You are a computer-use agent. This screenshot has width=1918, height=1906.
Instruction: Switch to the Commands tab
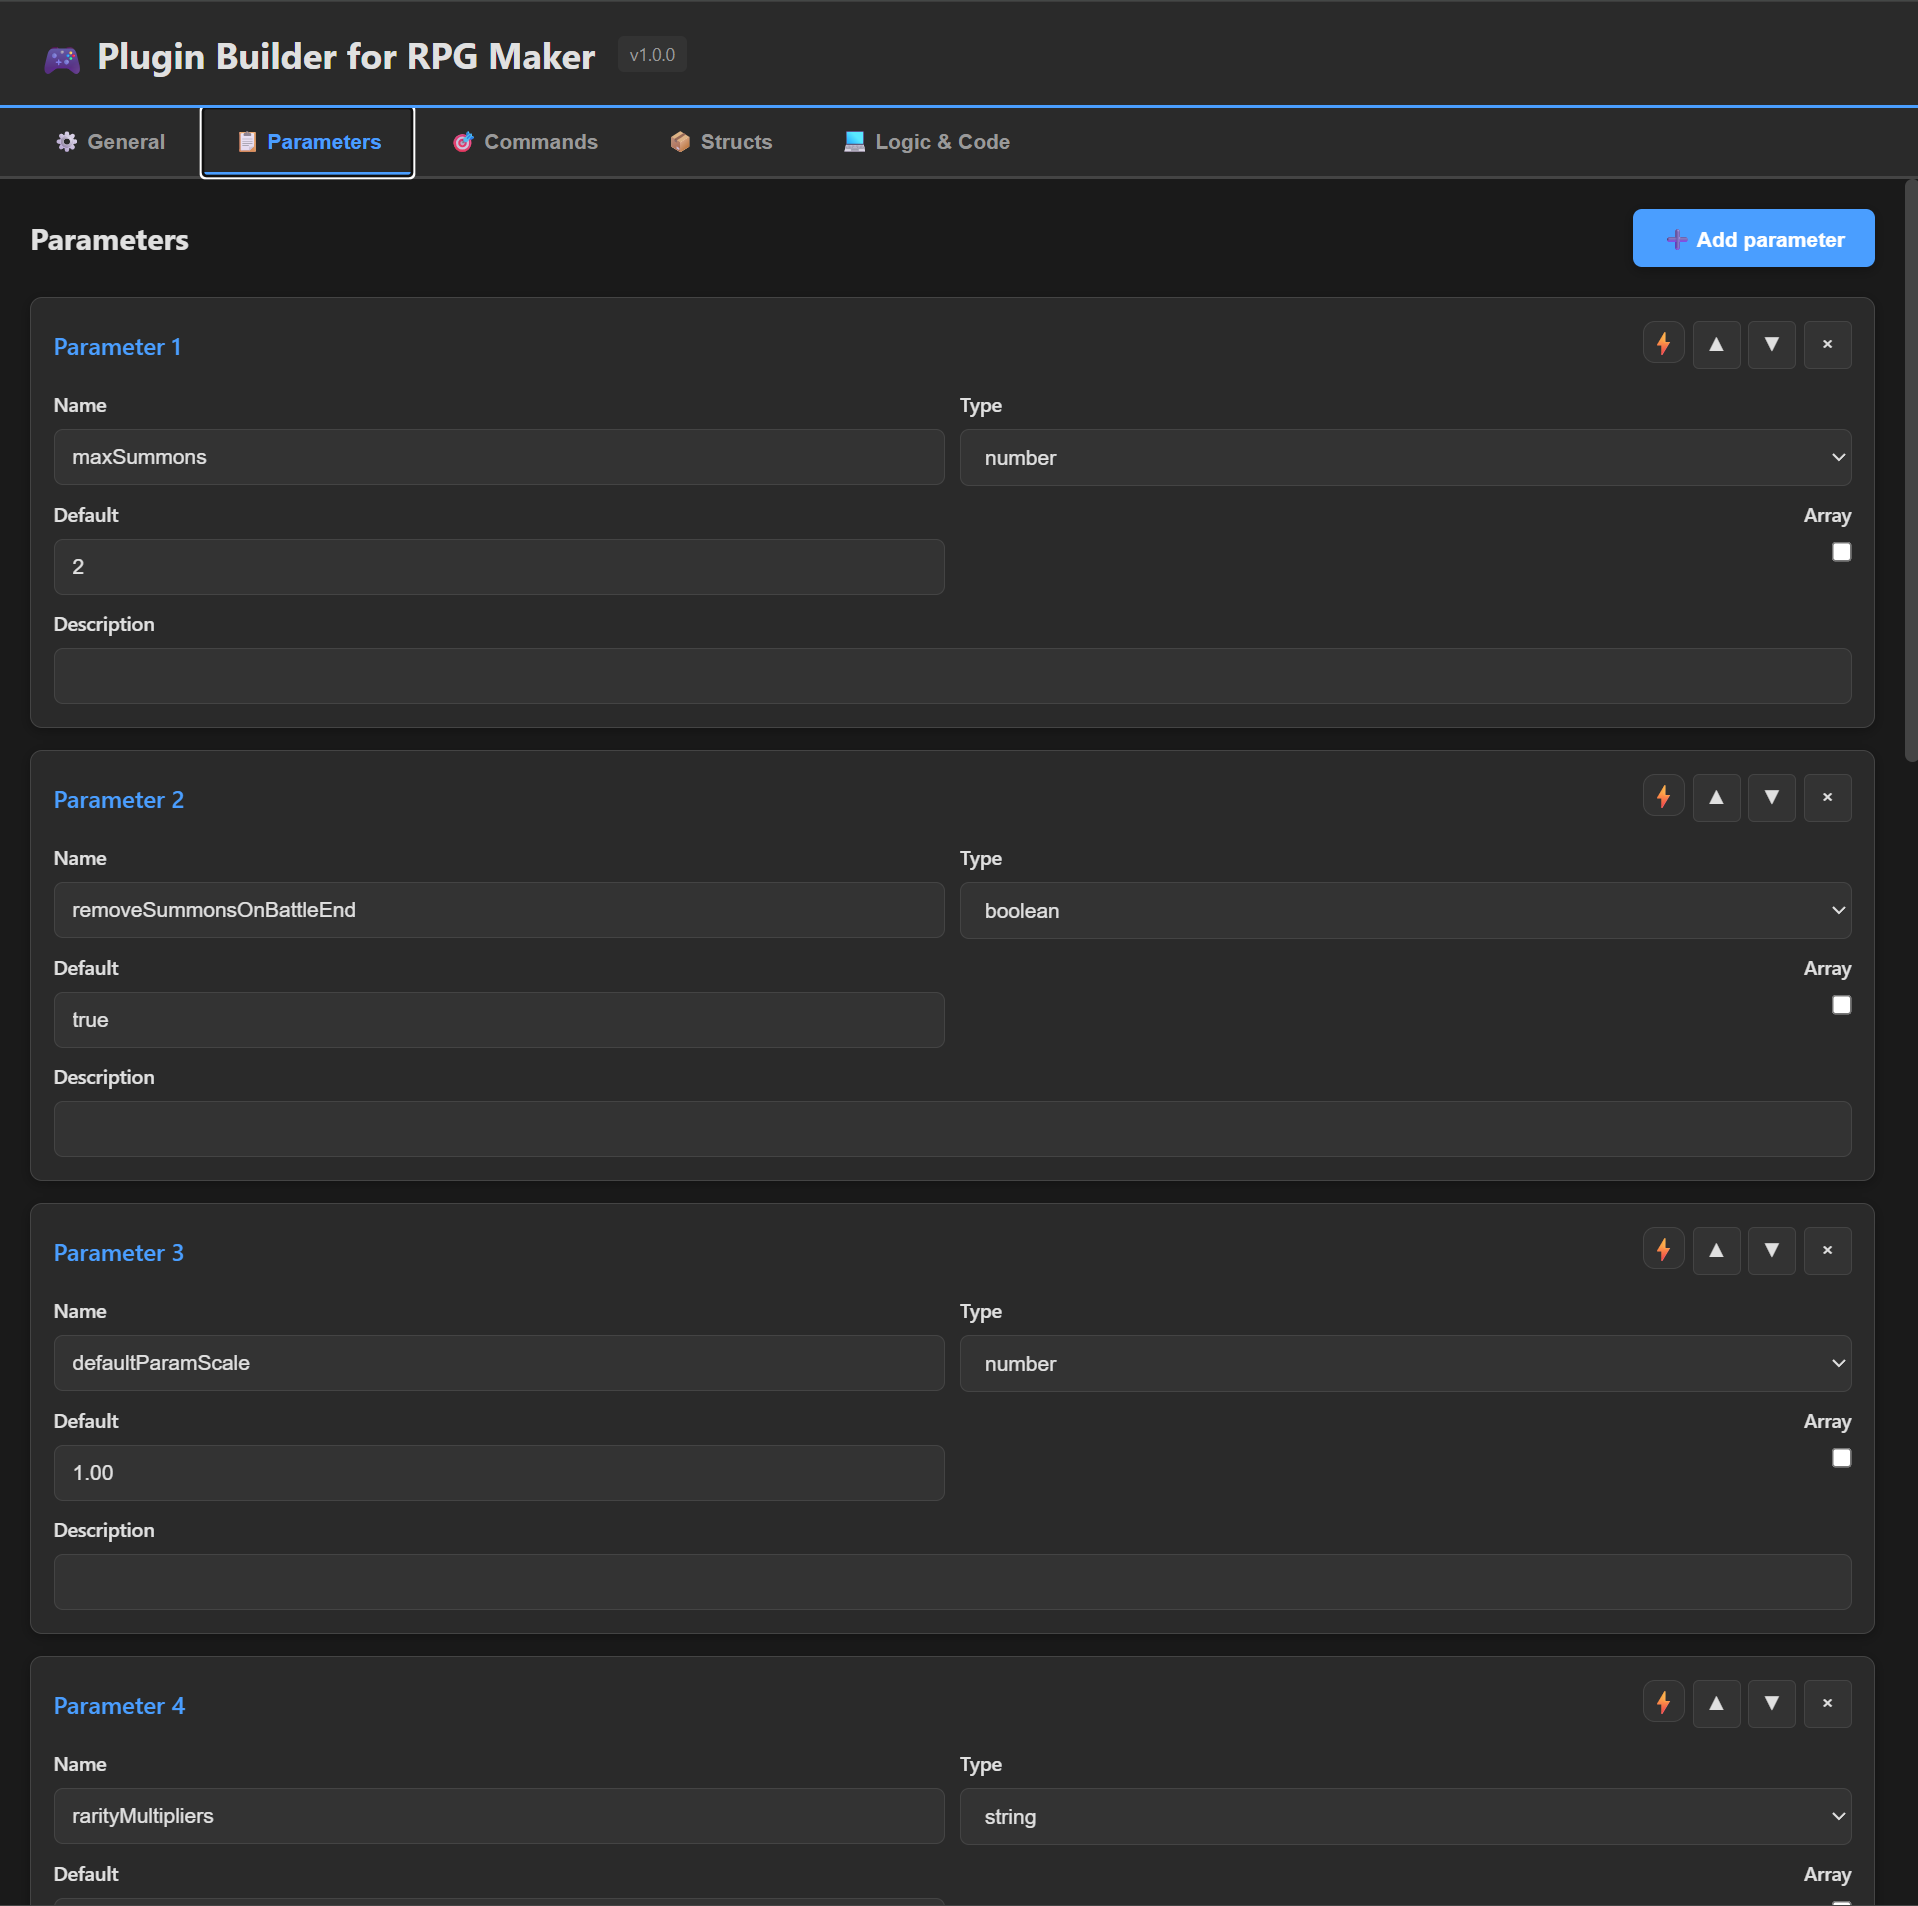525,142
